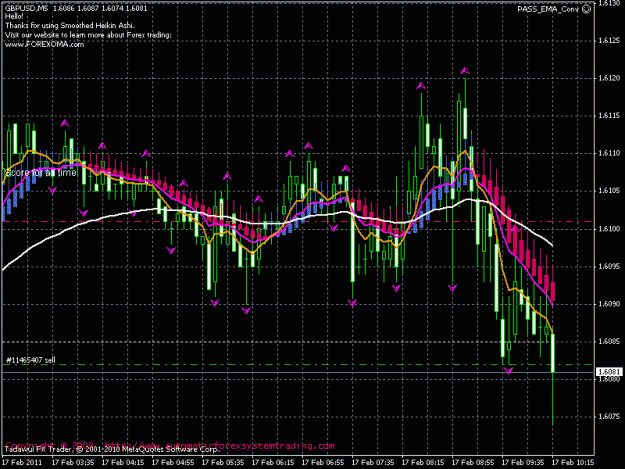This screenshot has height=469, width=625.
Task: Select the '#11465407 sell' order label
Action: point(31,360)
